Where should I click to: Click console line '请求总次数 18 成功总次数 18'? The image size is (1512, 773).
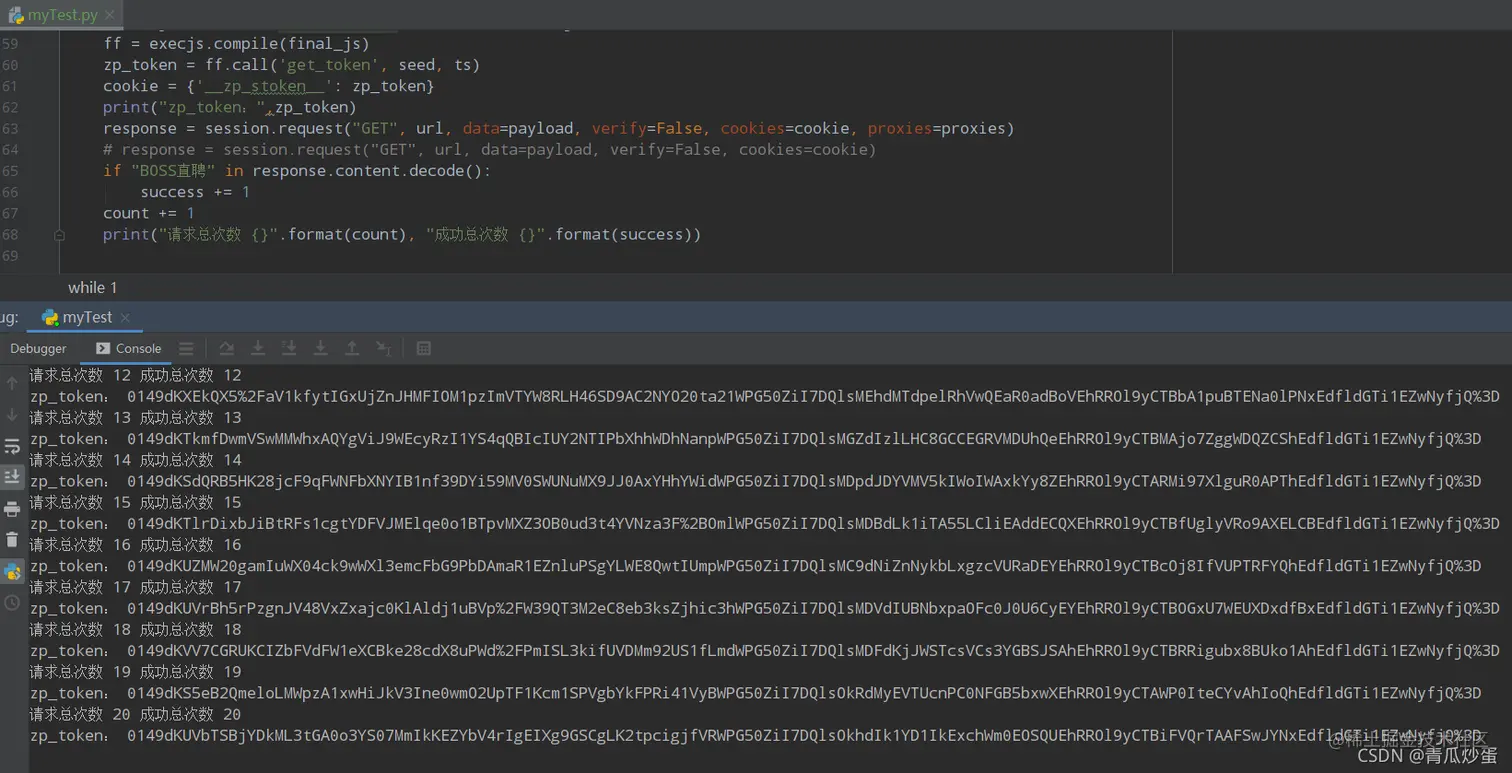[x=136, y=629]
